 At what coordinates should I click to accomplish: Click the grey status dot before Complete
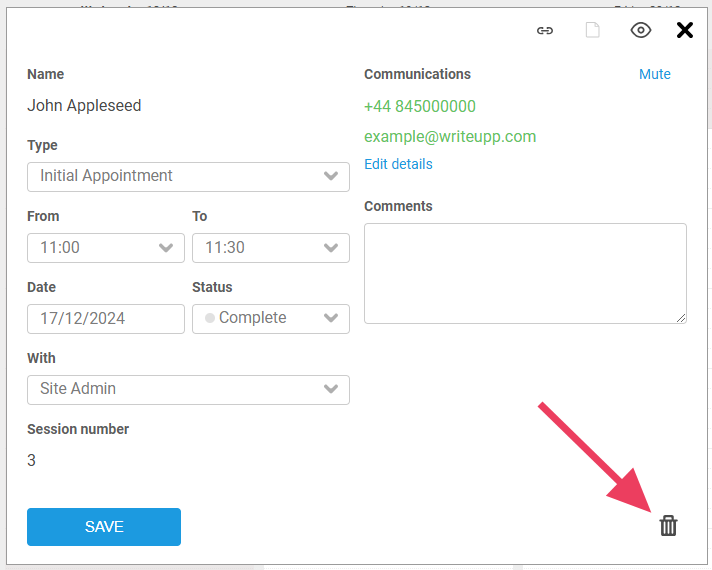pos(210,318)
